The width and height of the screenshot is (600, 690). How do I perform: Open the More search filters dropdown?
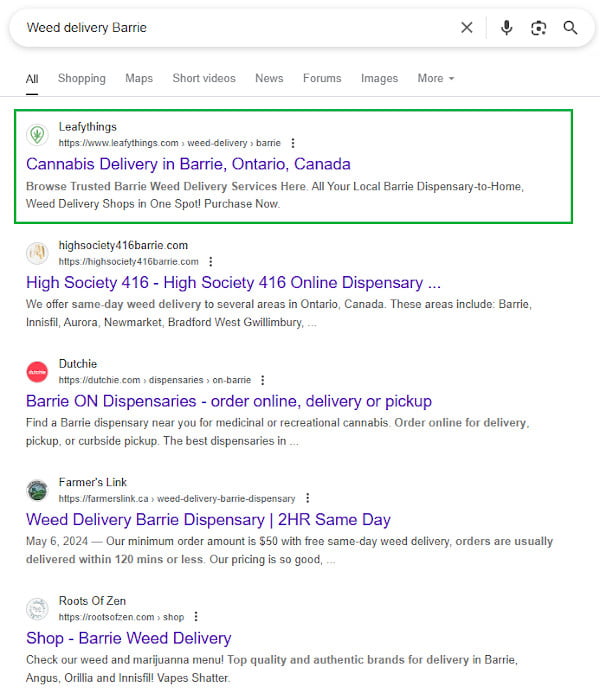[x=436, y=78]
